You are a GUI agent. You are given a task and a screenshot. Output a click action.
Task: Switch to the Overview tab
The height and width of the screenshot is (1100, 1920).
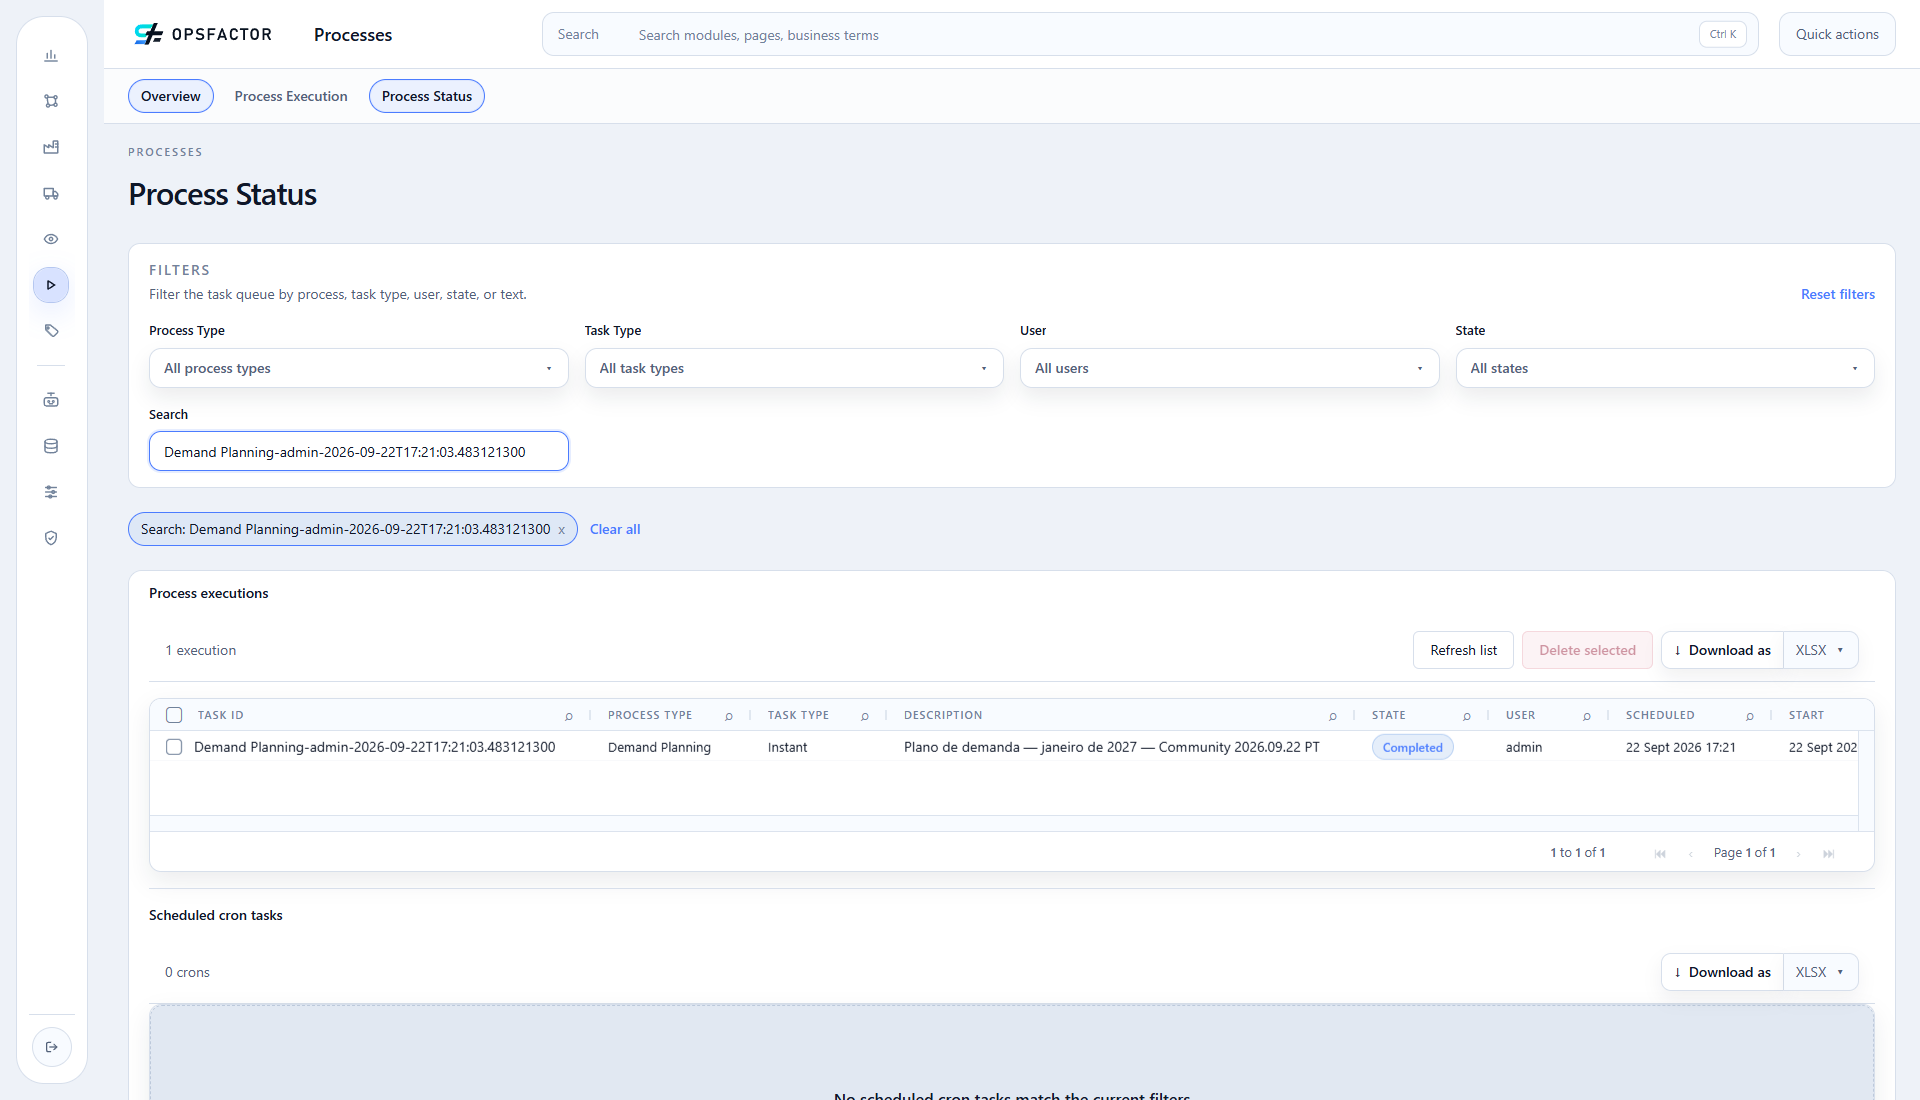pyautogui.click(x=171, y=96)
